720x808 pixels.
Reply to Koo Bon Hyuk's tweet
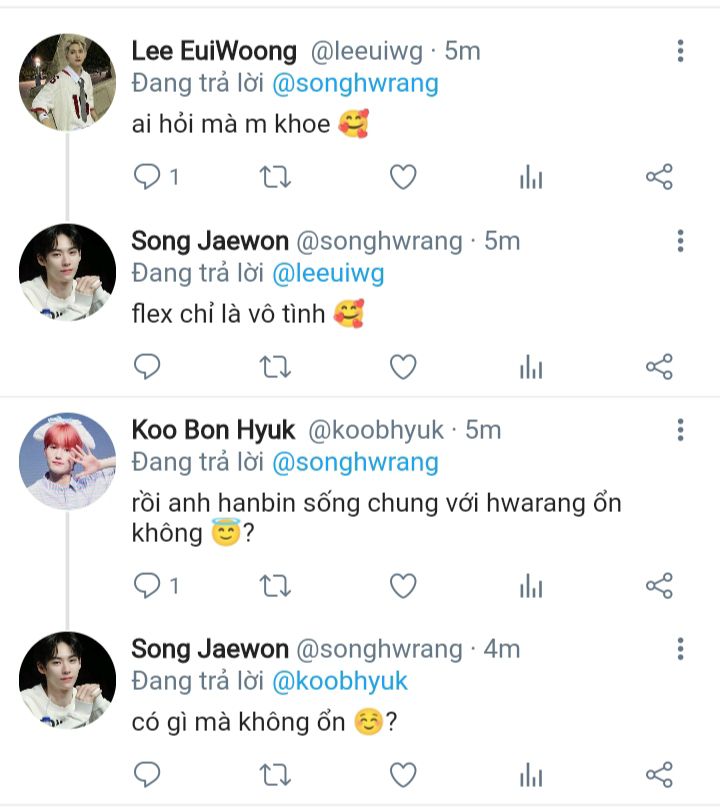click(148, 586)
